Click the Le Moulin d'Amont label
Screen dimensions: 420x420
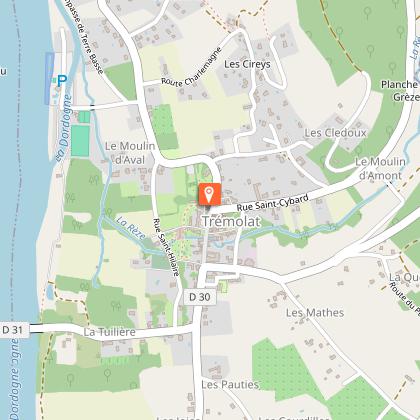click(x=380, y=169)
